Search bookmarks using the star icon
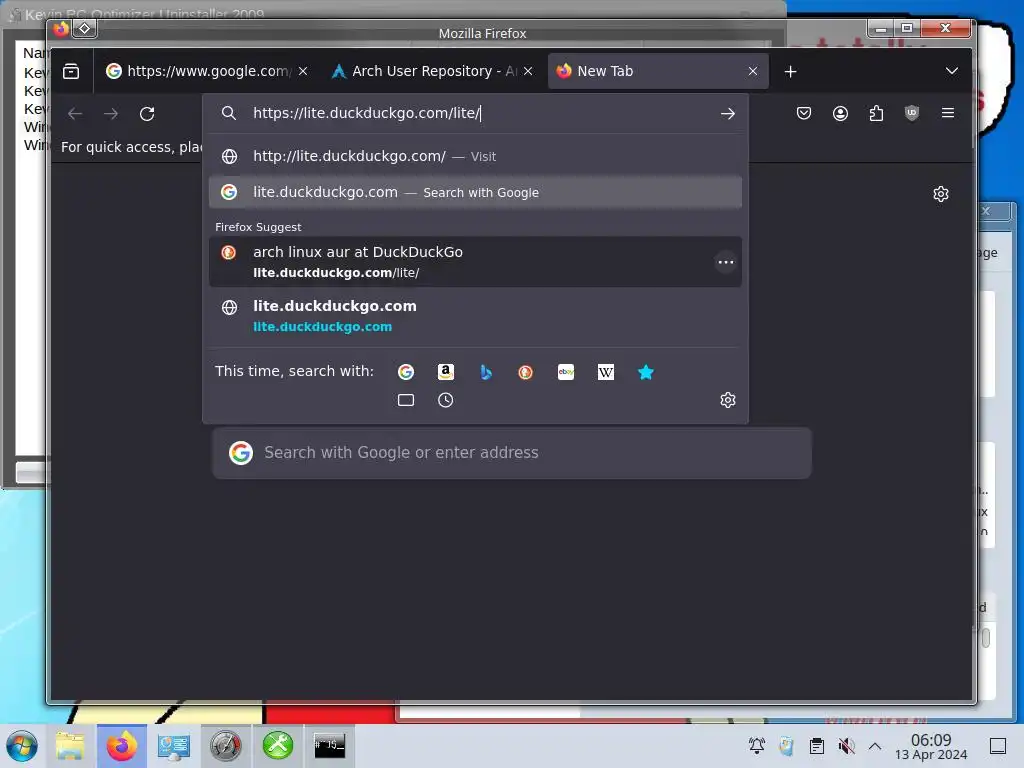 (645, 372)
